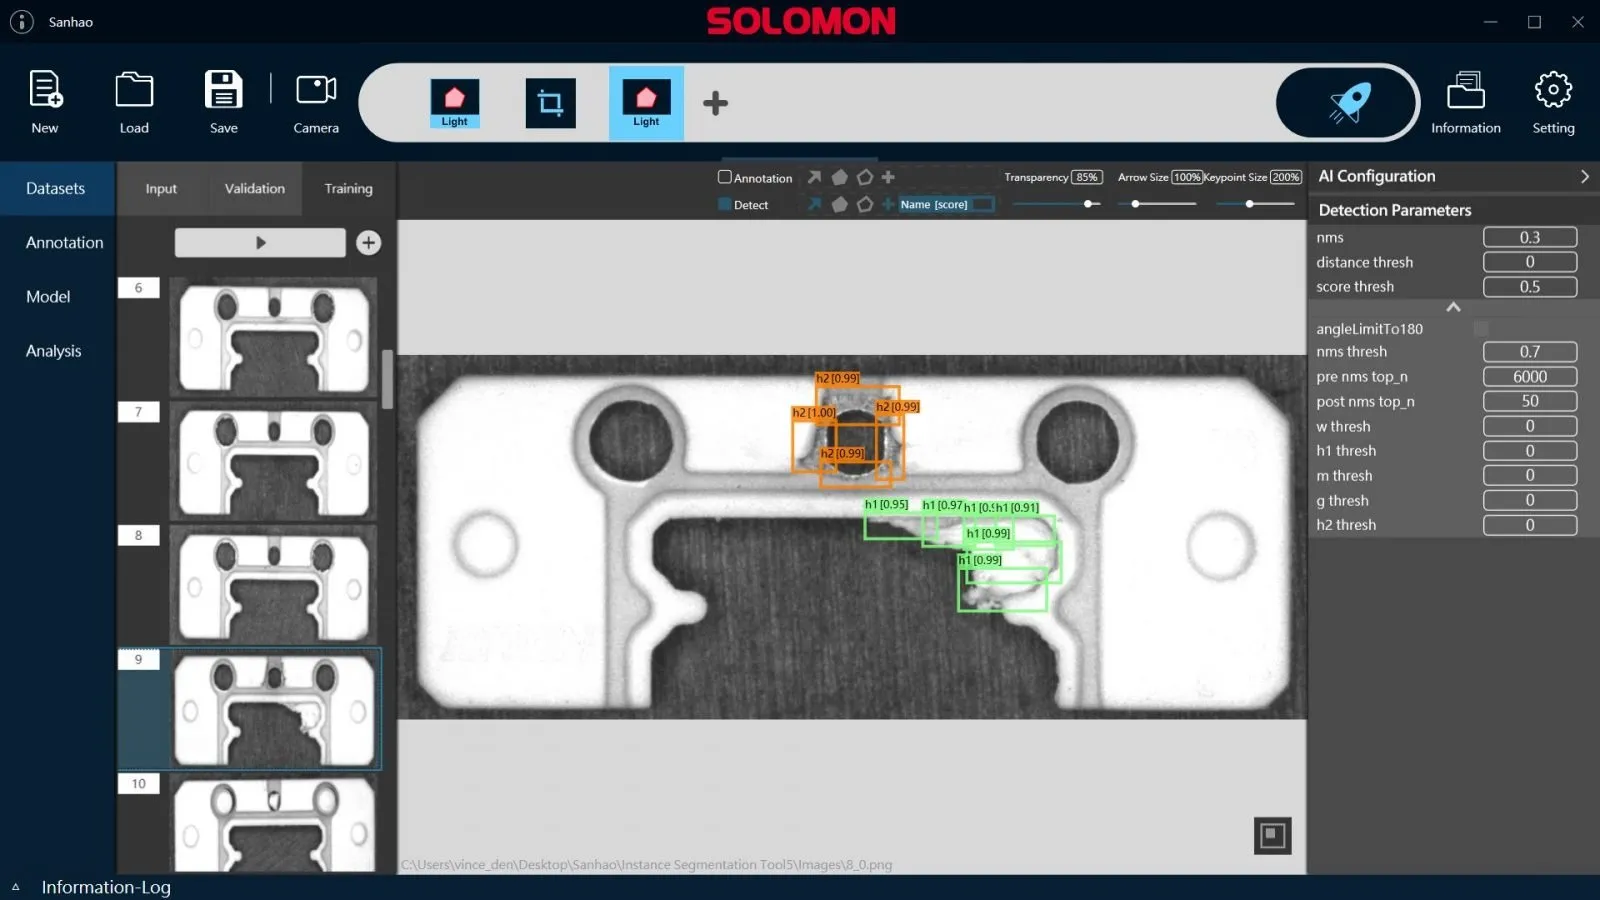
Task: Toggle arrow display in Detect row
Action: point(814,204)
